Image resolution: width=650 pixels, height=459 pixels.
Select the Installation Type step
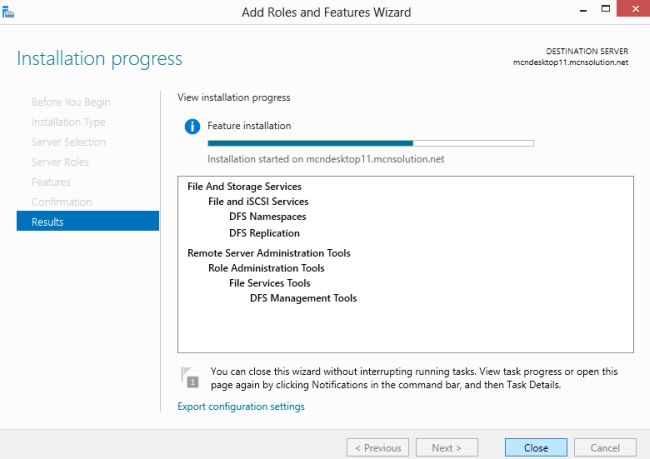point(68,122)
